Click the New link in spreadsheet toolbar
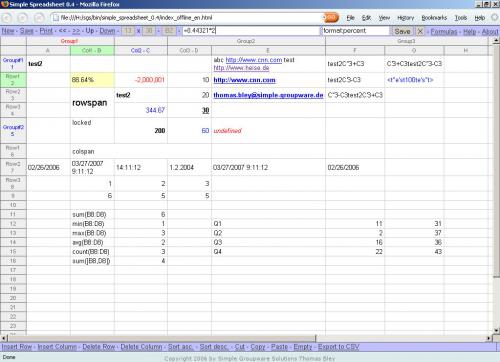The height and width of the screenshot is (362, 500). pyautogui.click(x=8, y=31)
